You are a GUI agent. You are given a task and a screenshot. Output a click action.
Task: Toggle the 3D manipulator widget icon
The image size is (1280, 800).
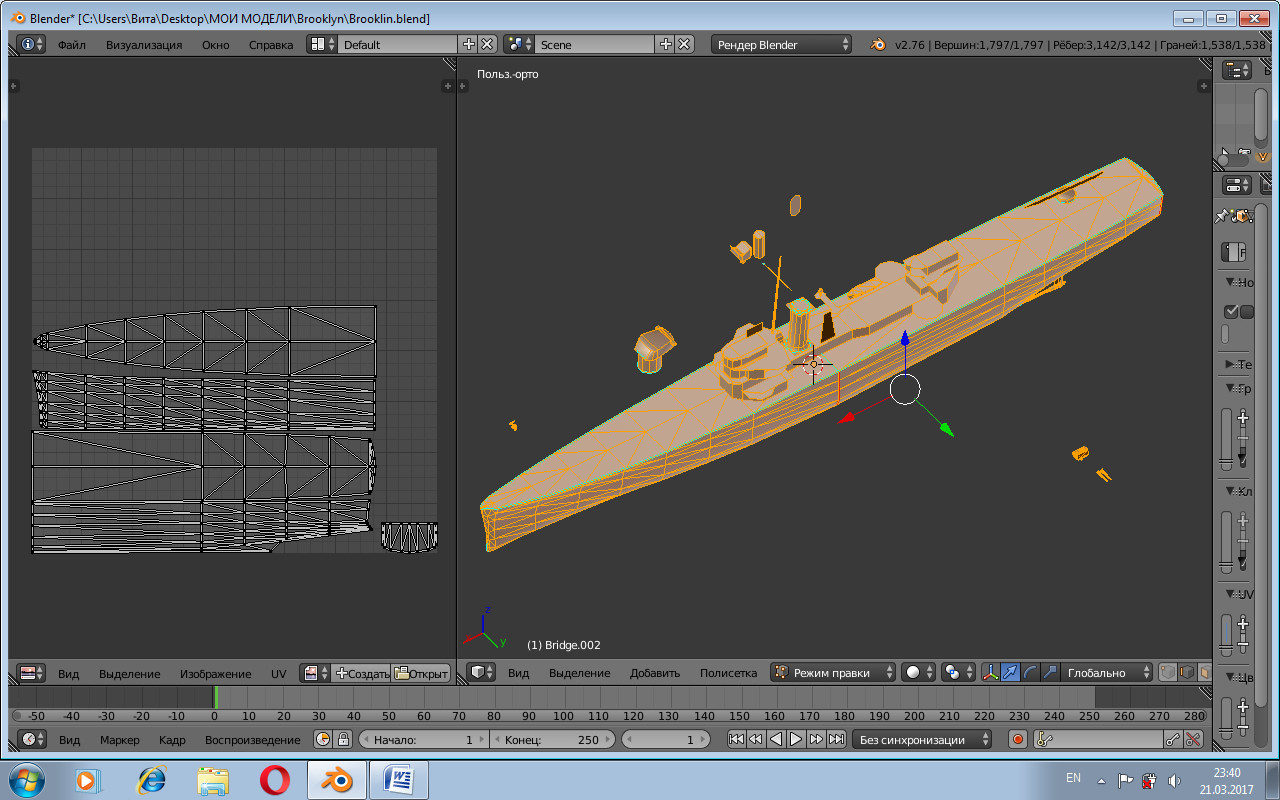(990, 673)
